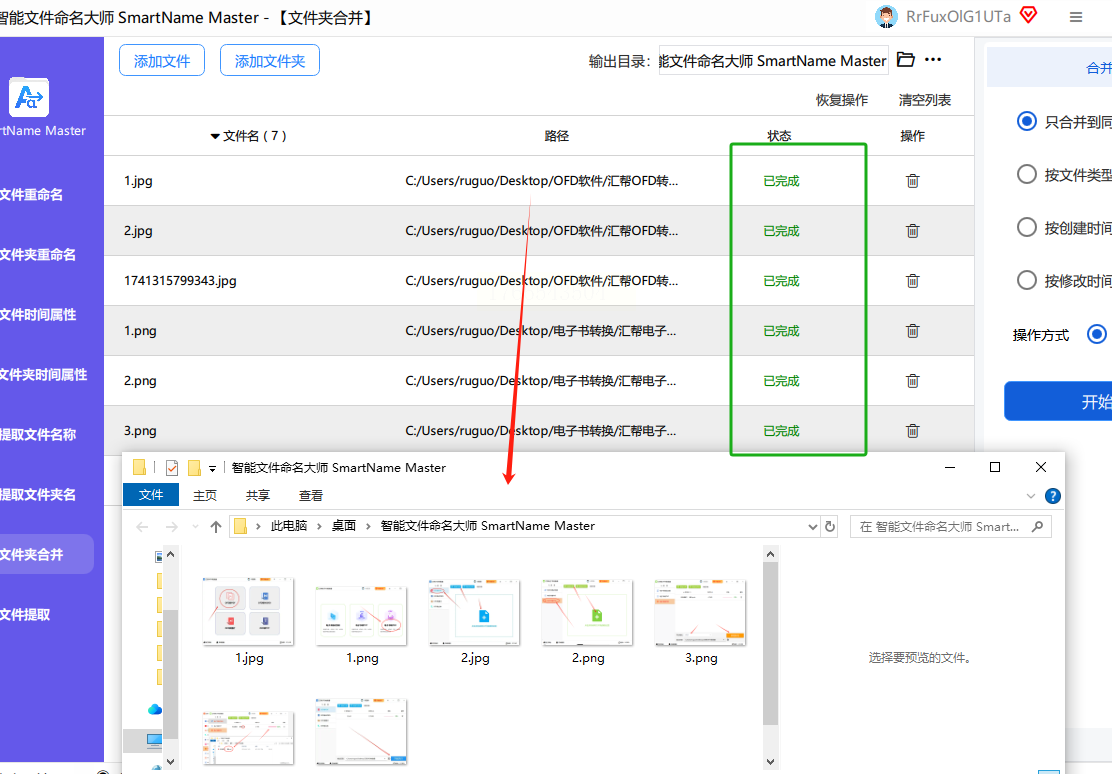
Task: Click the 添加文件 button
Action: point(162,61)
